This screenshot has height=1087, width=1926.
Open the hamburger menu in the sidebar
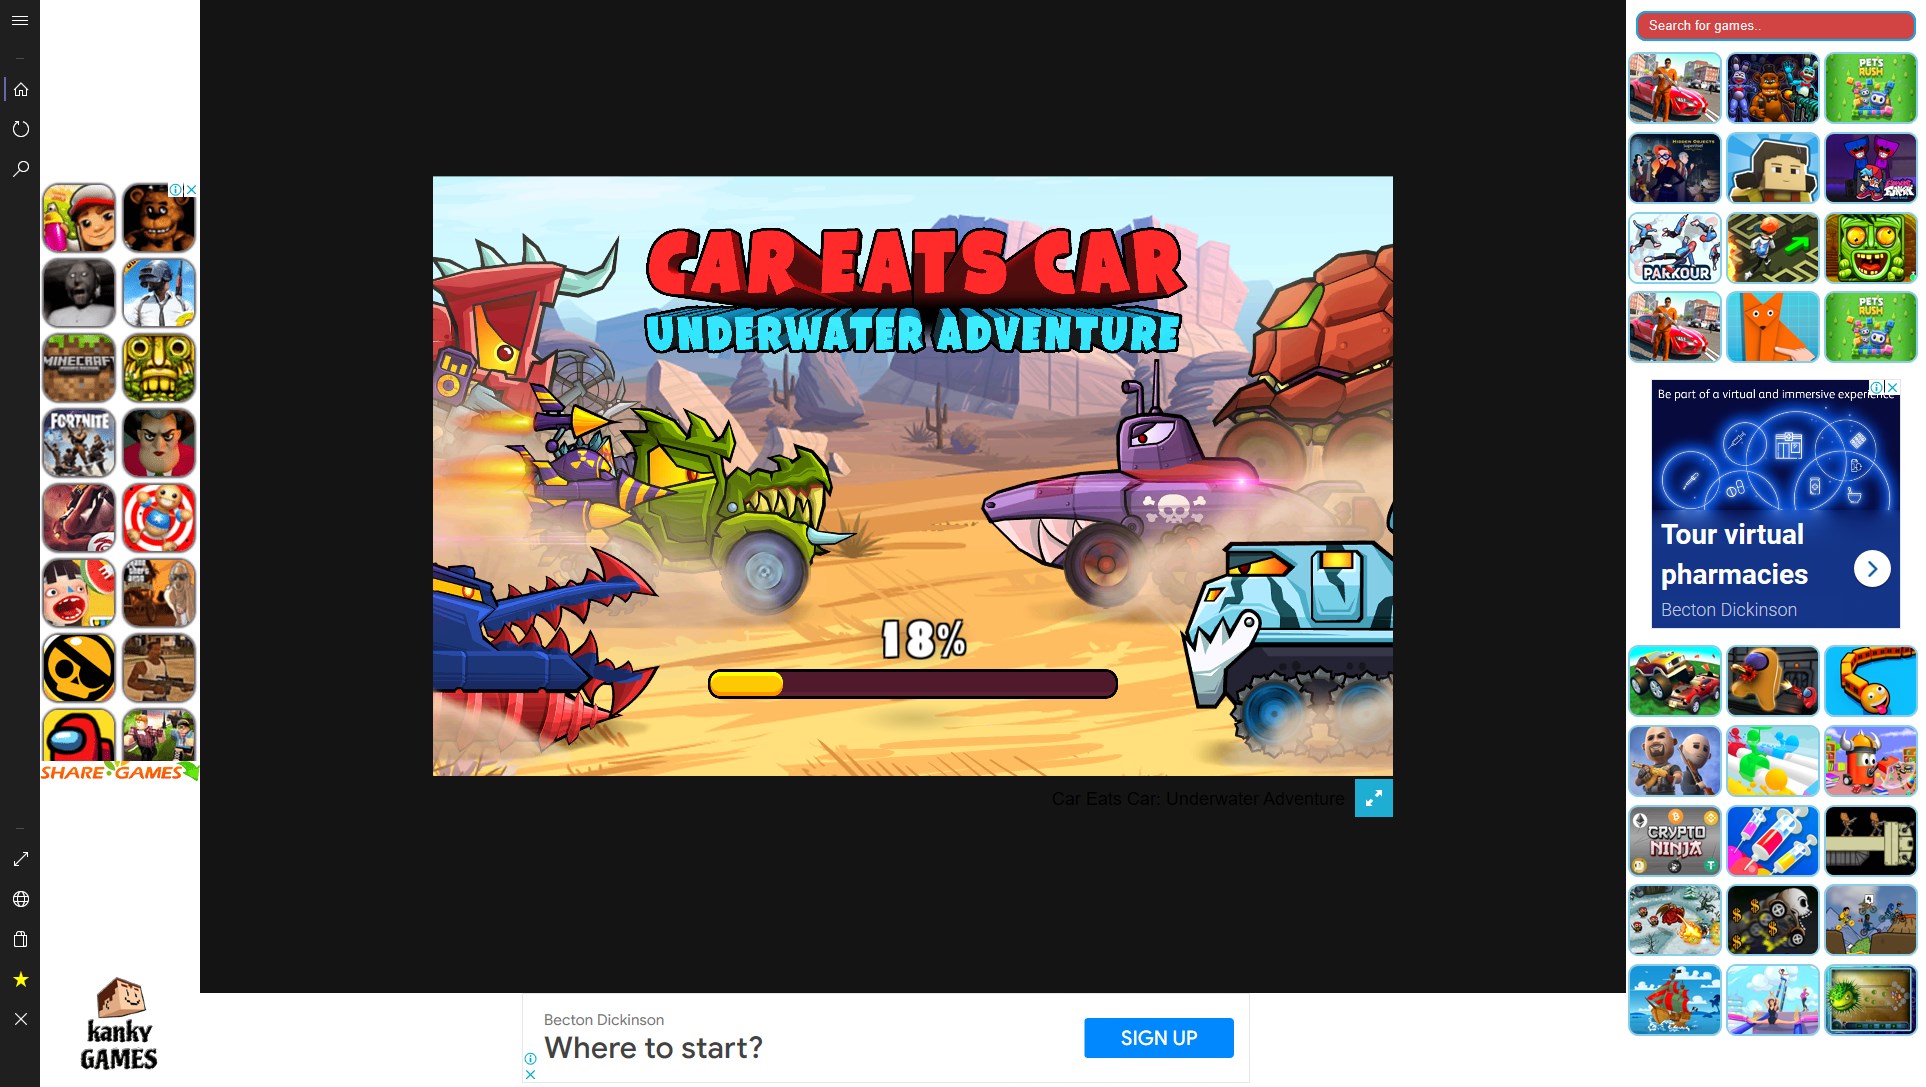(x=20, y=20)
